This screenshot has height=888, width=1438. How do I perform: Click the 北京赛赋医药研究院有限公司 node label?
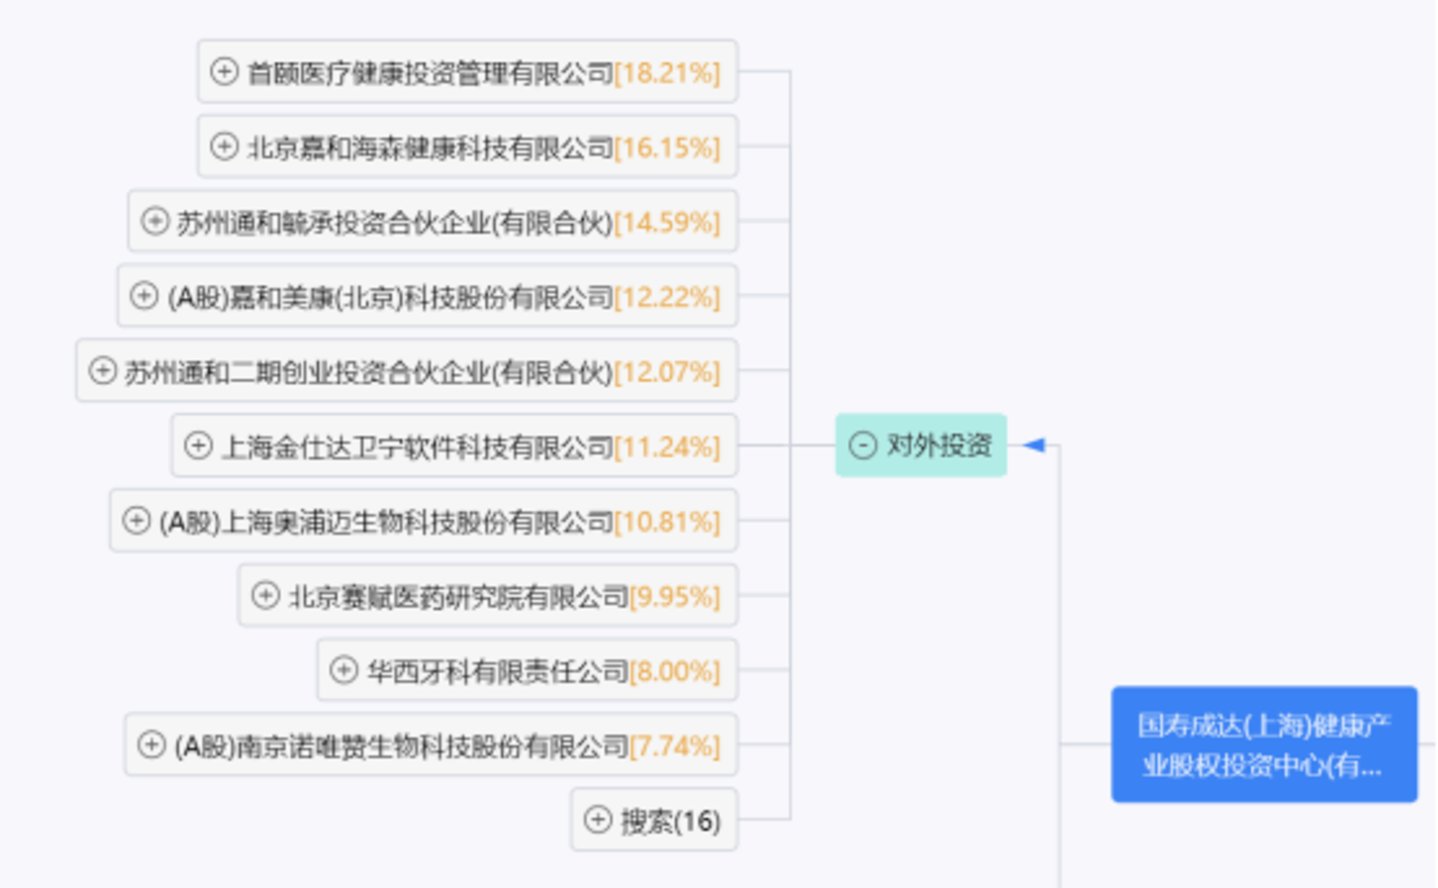tap(458, 597)
